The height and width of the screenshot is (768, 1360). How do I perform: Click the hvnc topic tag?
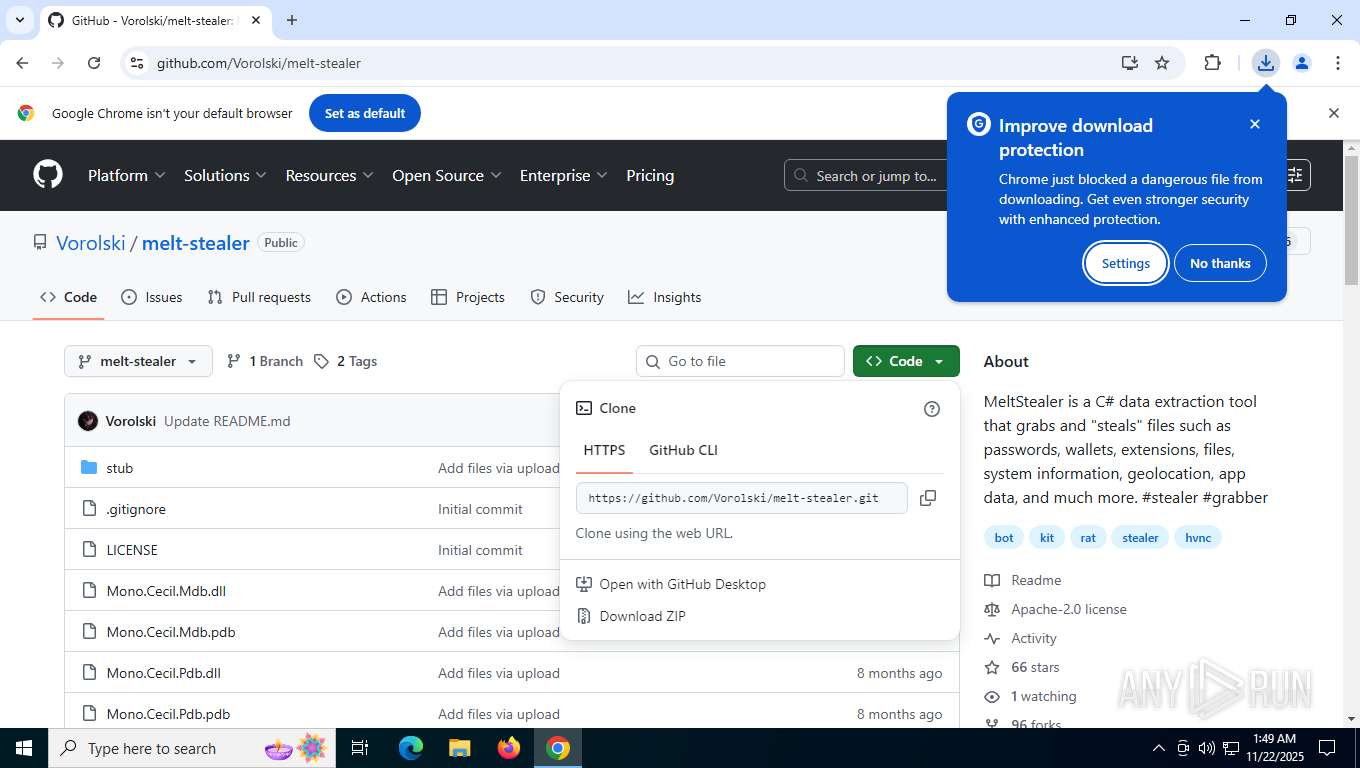(1198, 537)
